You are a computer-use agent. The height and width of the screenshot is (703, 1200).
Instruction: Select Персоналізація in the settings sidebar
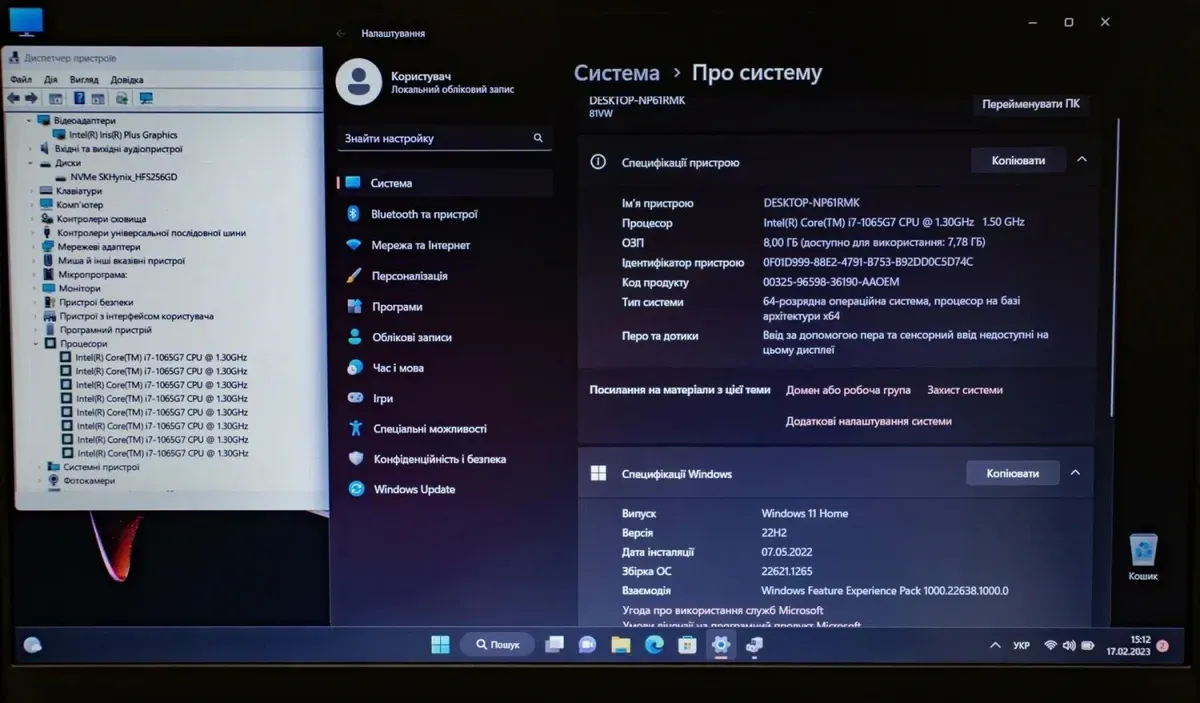coord(408,276)
